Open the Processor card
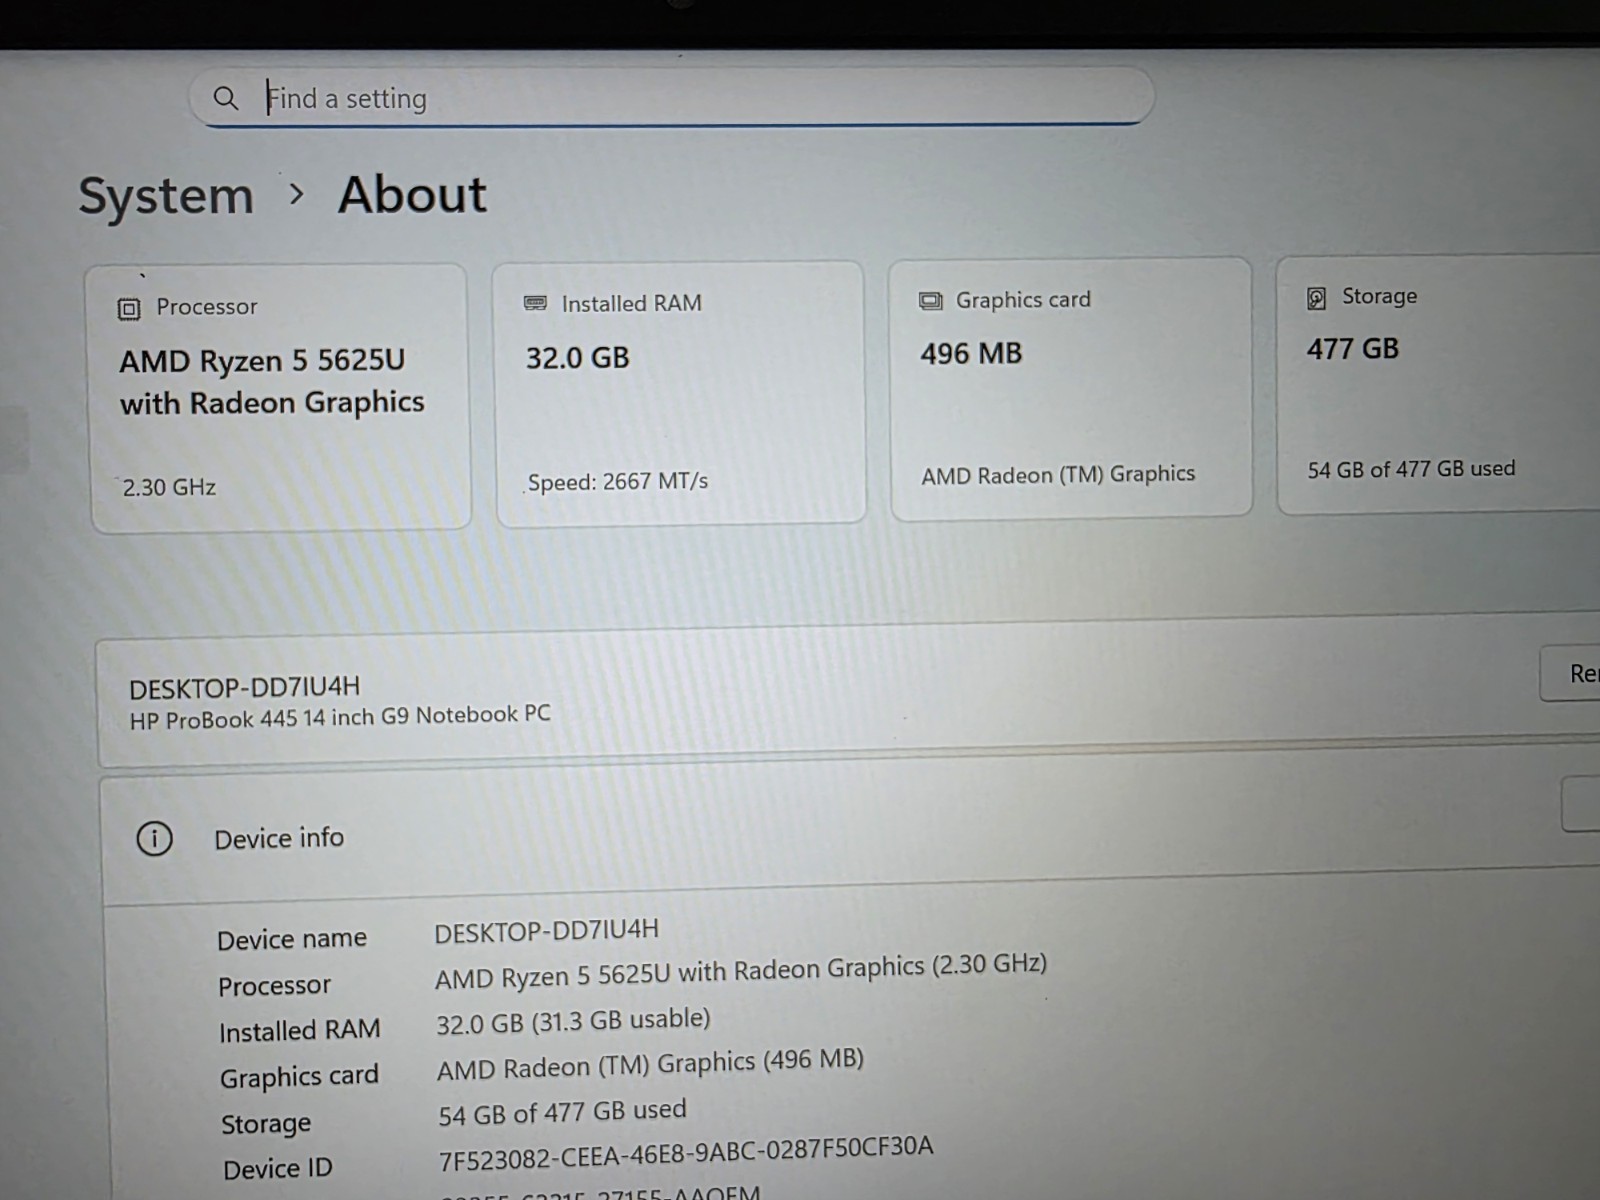Image resolution: width=1600 pixels, height=1200 pixels. (280, 397)
